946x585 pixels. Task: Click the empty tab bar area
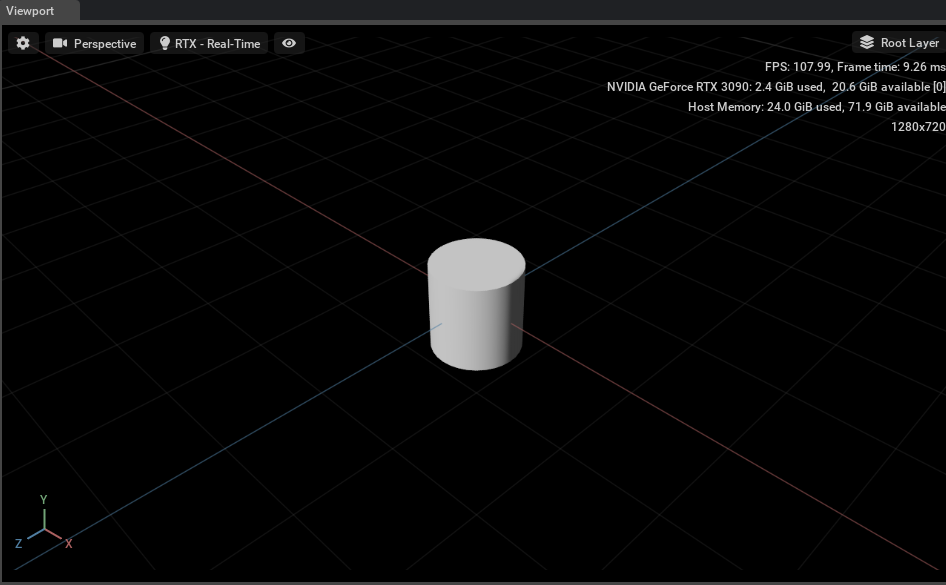coord(500,11)
